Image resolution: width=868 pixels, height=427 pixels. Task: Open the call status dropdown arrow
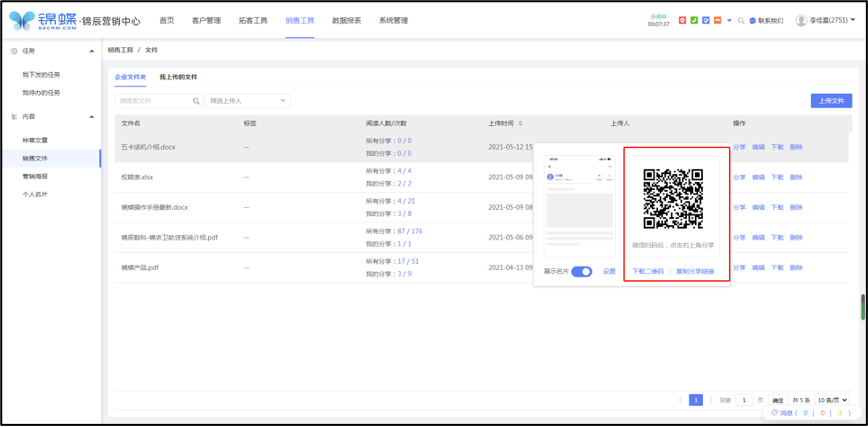click(x=729, y=20)
